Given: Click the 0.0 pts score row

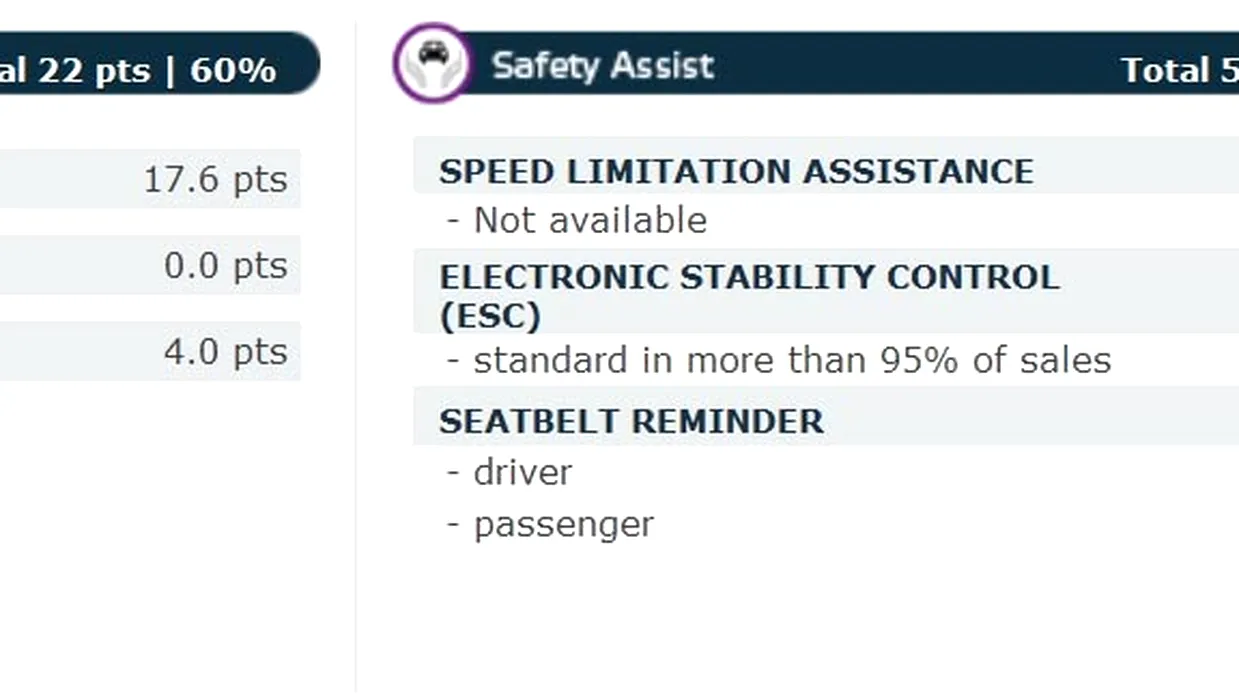Looking at the screenshot, I should pos(150,266).
